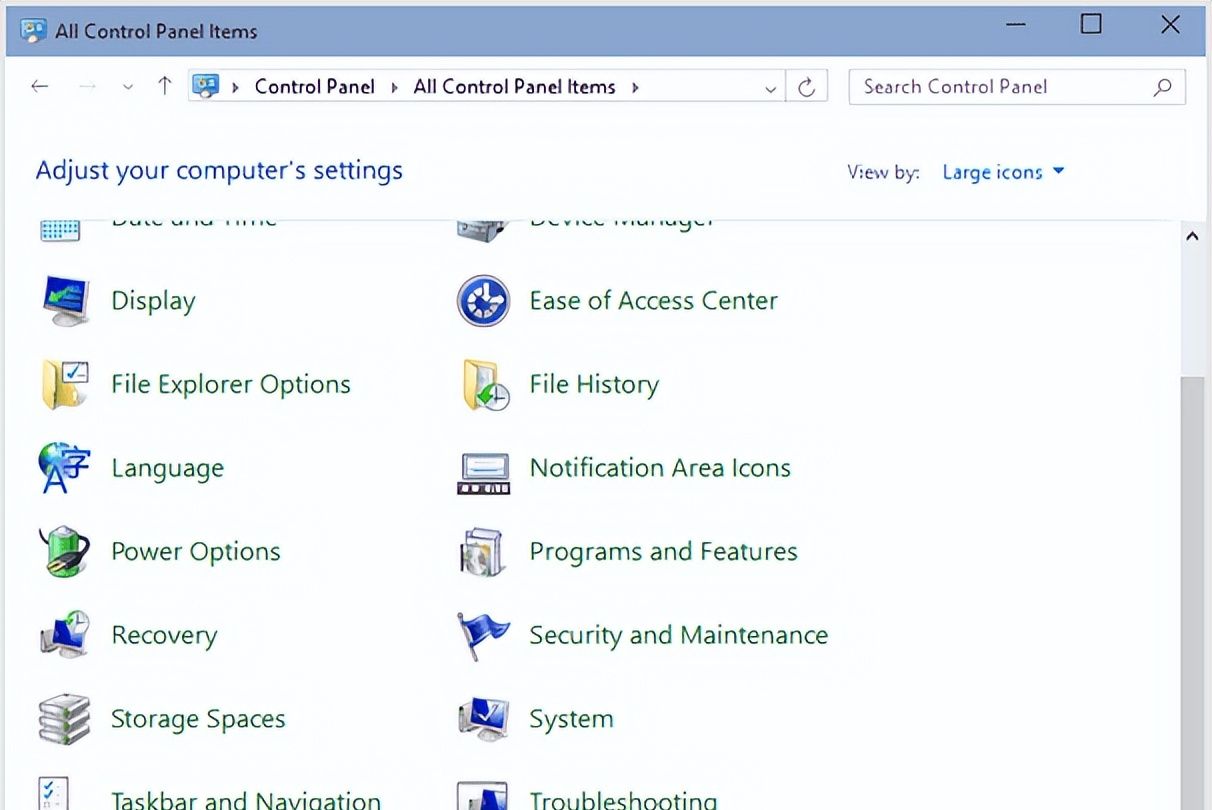Open the Notification Area Icons link
Image resolution: width=1212 pixels, height=810 pixels.
point(660,468)
